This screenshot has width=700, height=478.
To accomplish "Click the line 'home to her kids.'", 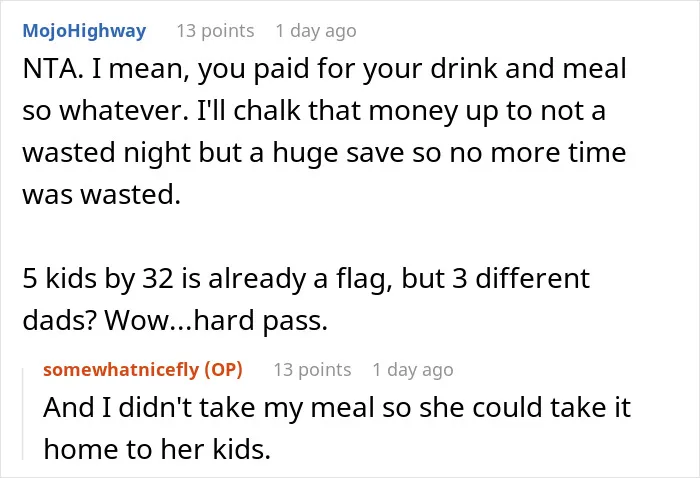I will click(157, 449).
